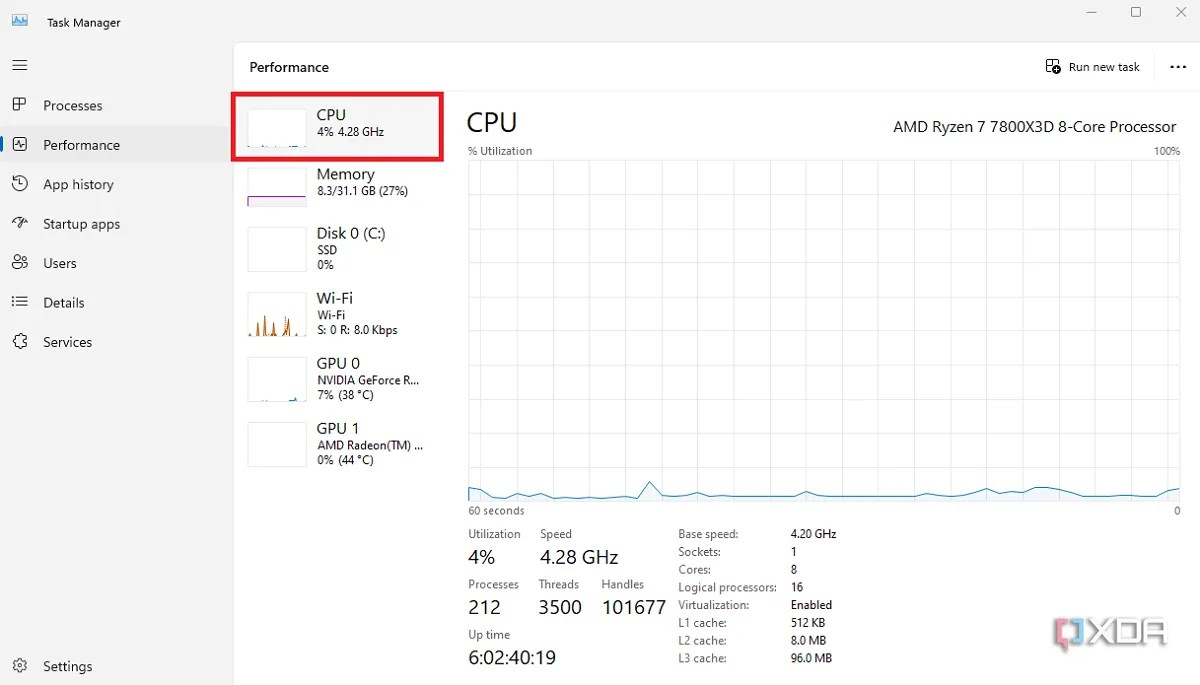Select the Wi-Fi performance panel
1200x685 pixels.
[340, 313]
